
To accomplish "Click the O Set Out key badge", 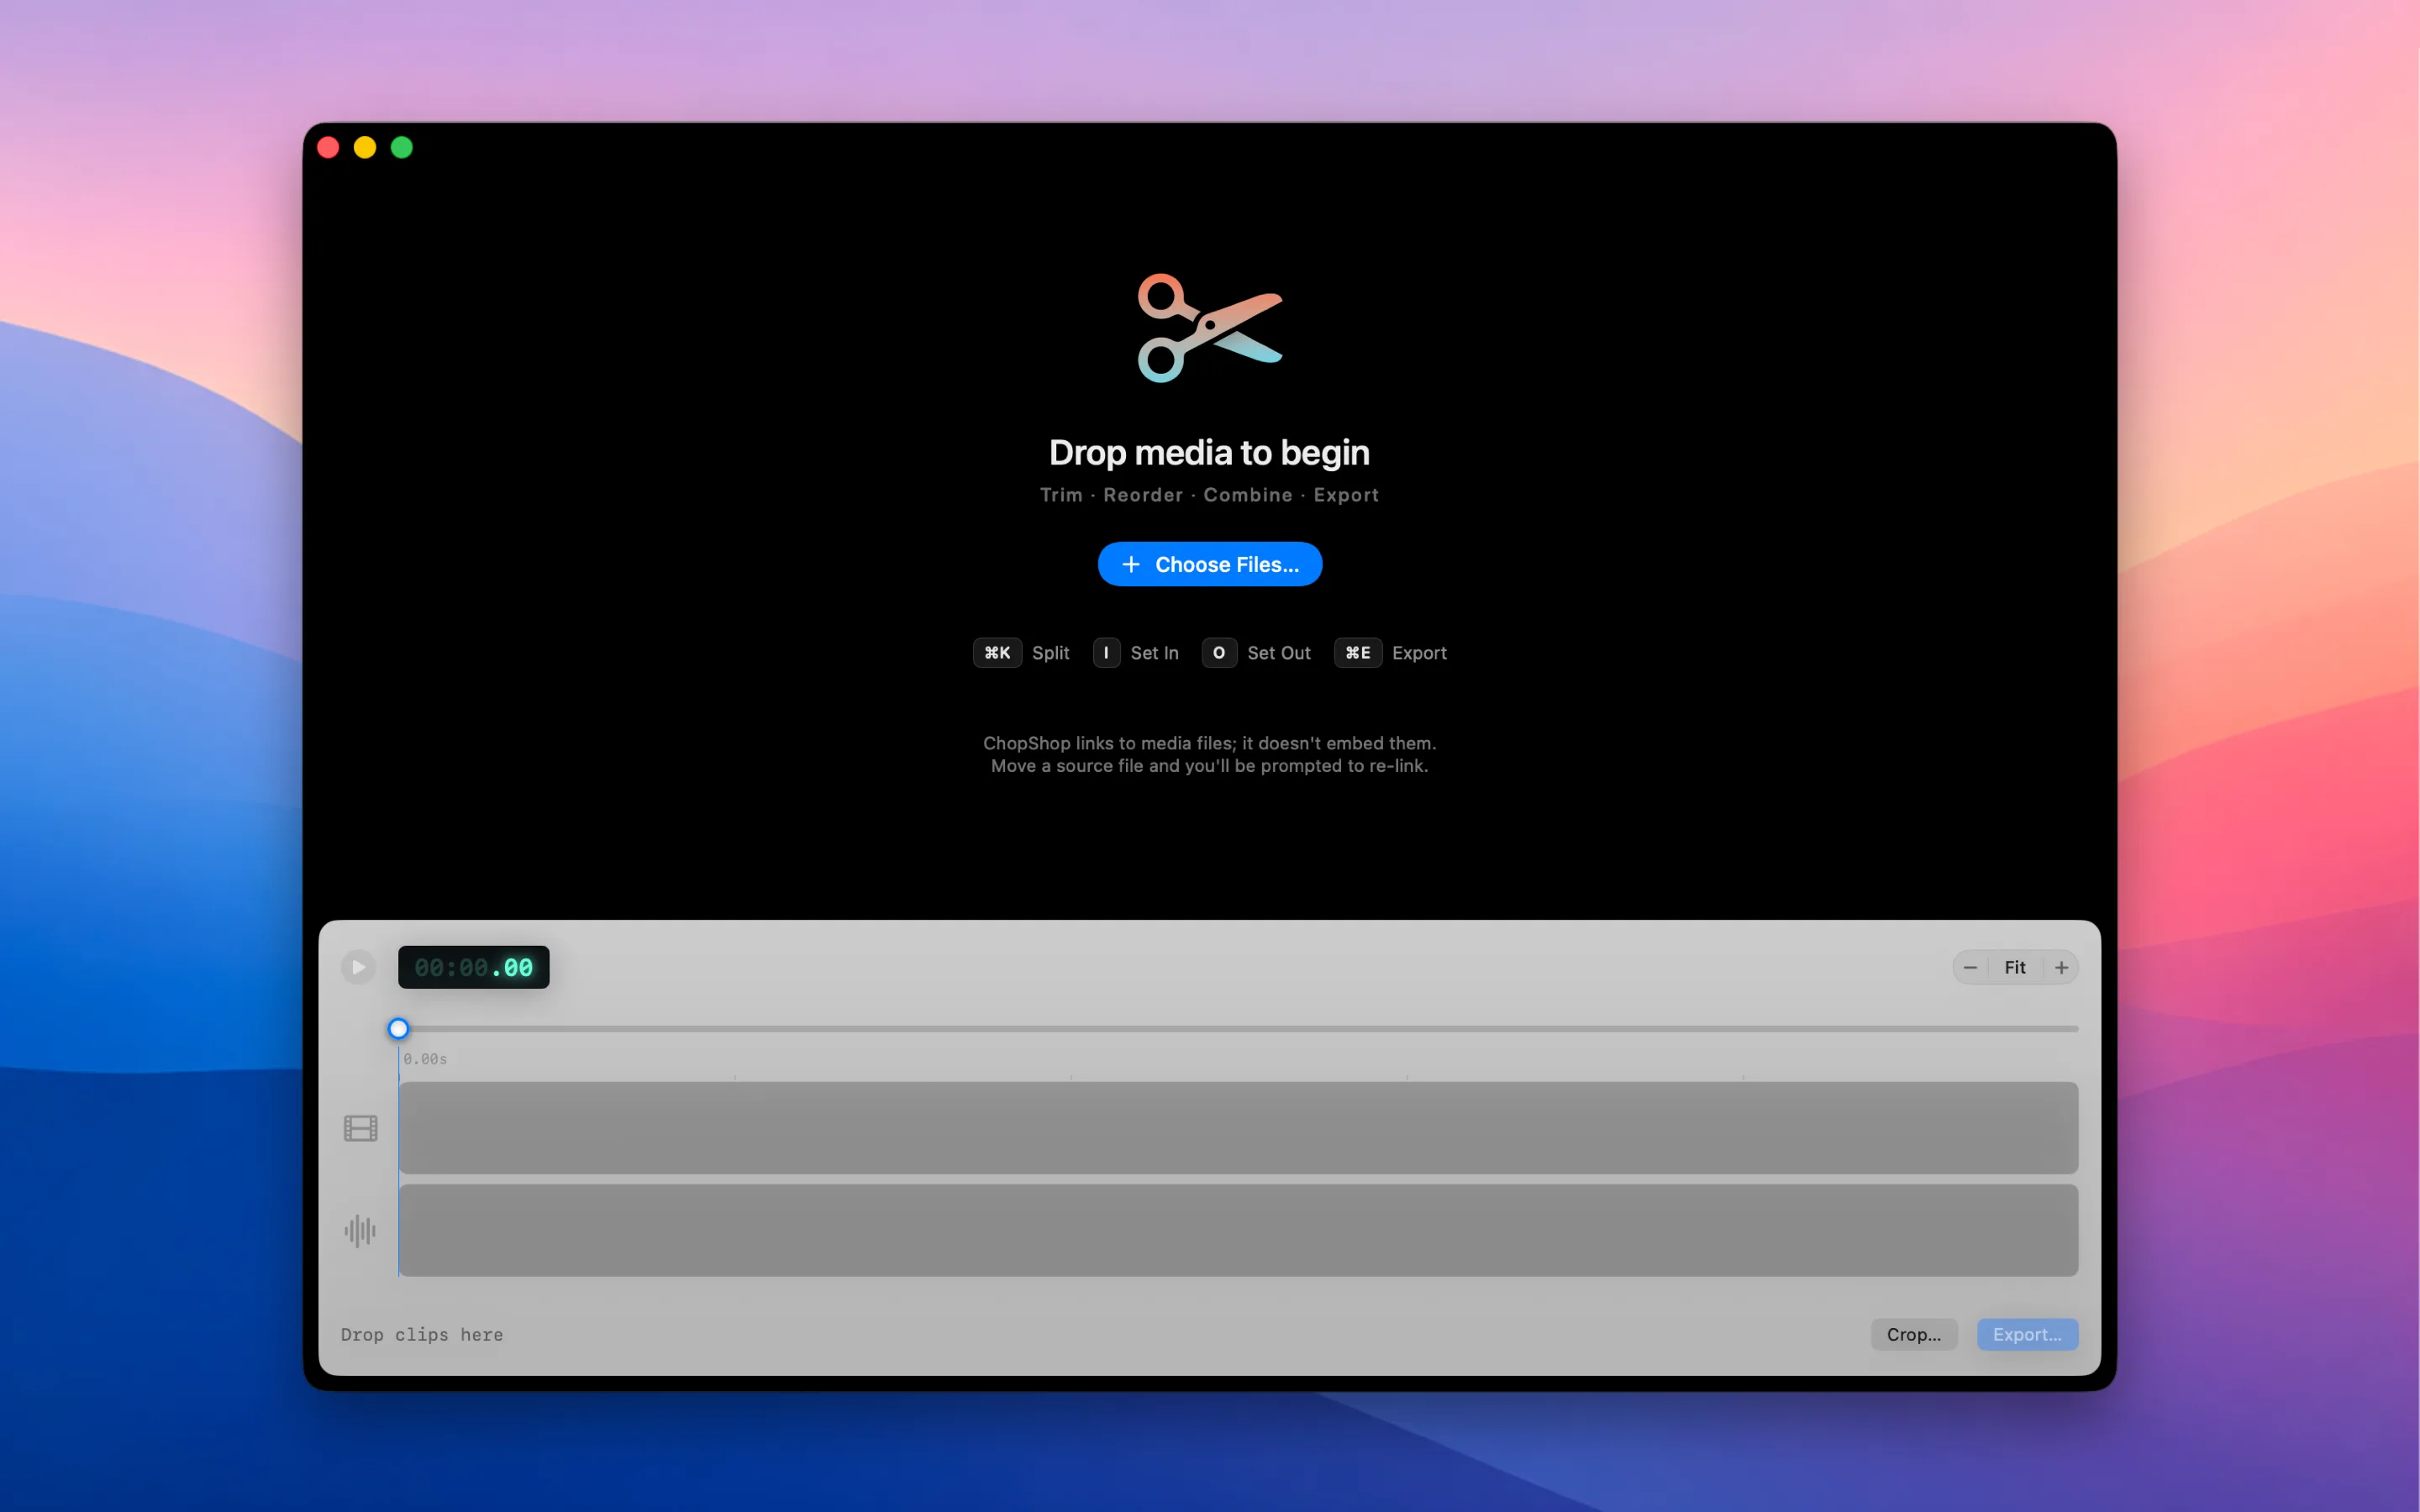I will click(1219, 653).
